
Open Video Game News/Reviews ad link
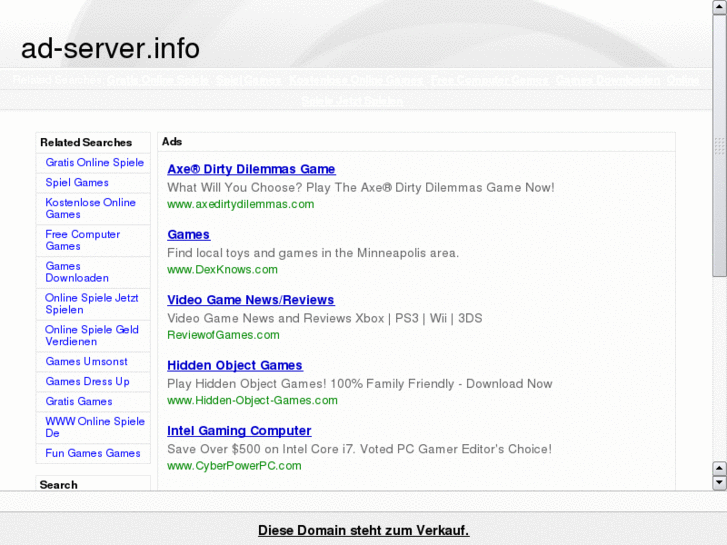tap(251, 300)
